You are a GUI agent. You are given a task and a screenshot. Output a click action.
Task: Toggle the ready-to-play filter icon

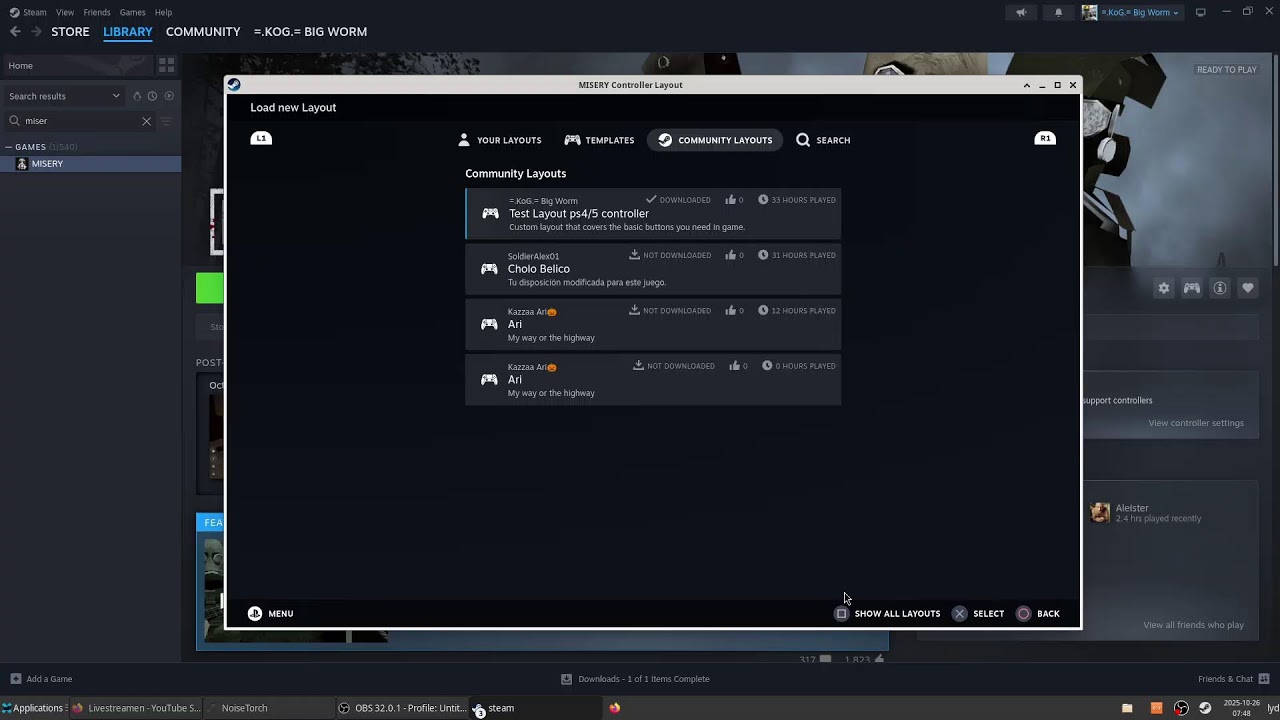(x=169, y=96)
